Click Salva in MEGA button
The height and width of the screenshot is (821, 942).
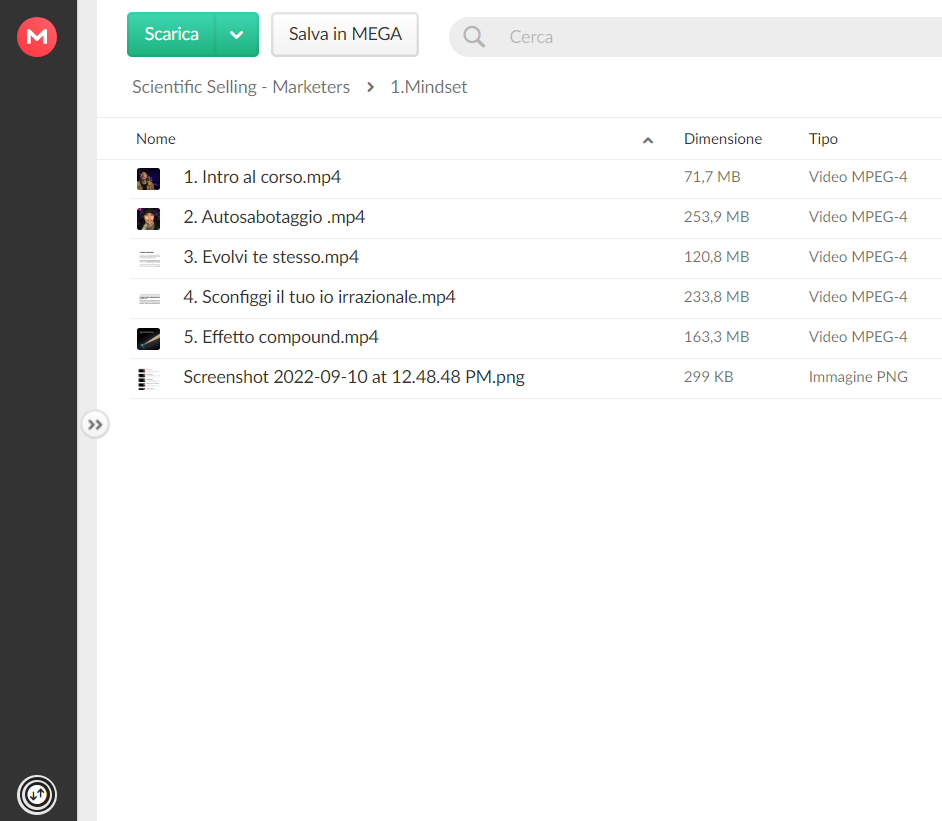pos(345,34)
